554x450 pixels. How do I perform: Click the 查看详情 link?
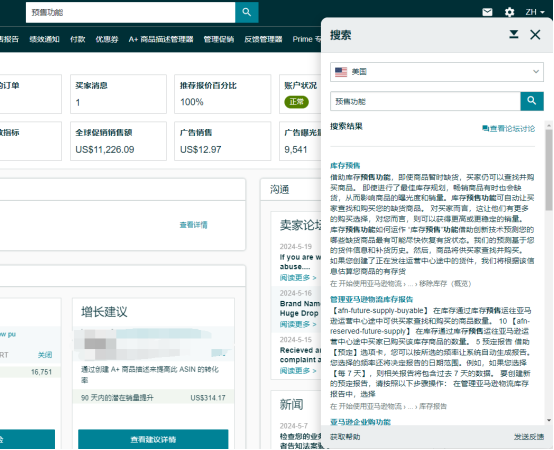(193, 225)
